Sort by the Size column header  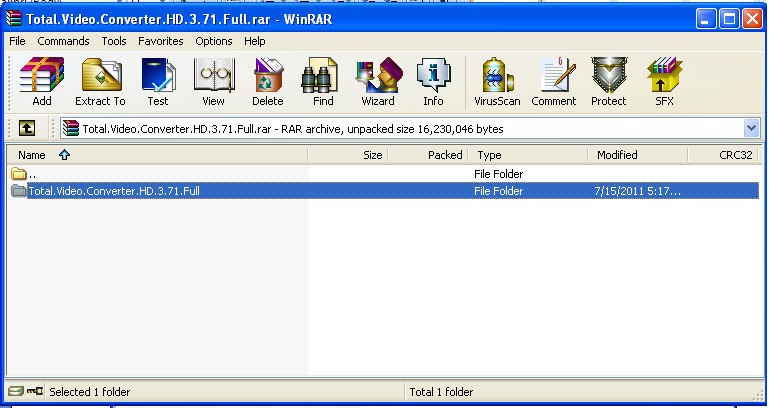click(x=348, y=155)
